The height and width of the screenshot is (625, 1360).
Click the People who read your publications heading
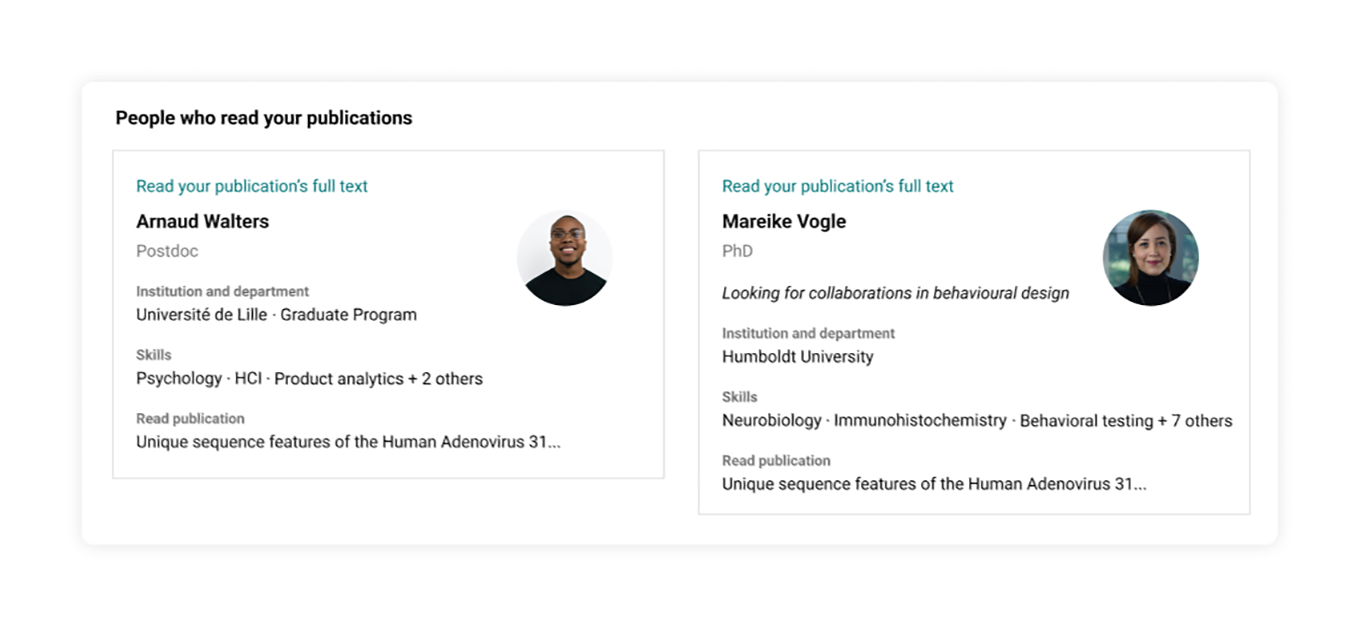point(262,117)
